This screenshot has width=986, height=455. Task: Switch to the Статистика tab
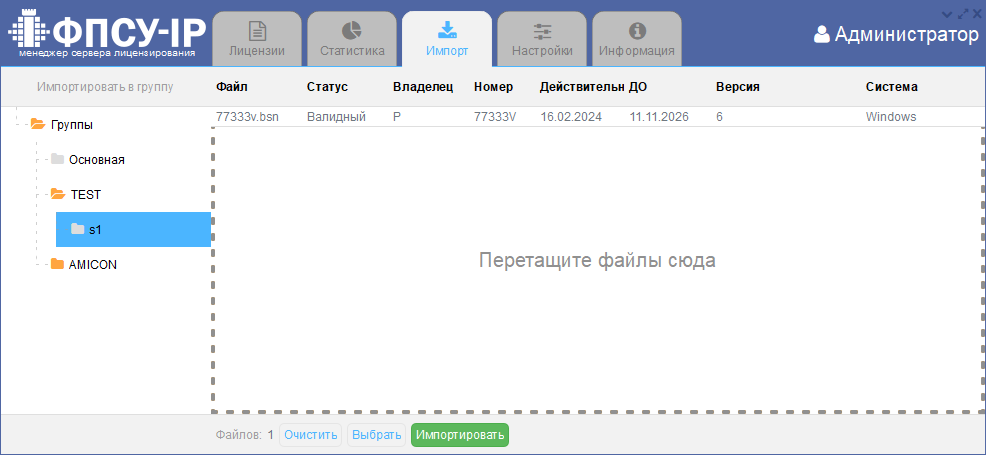point(352,40)
